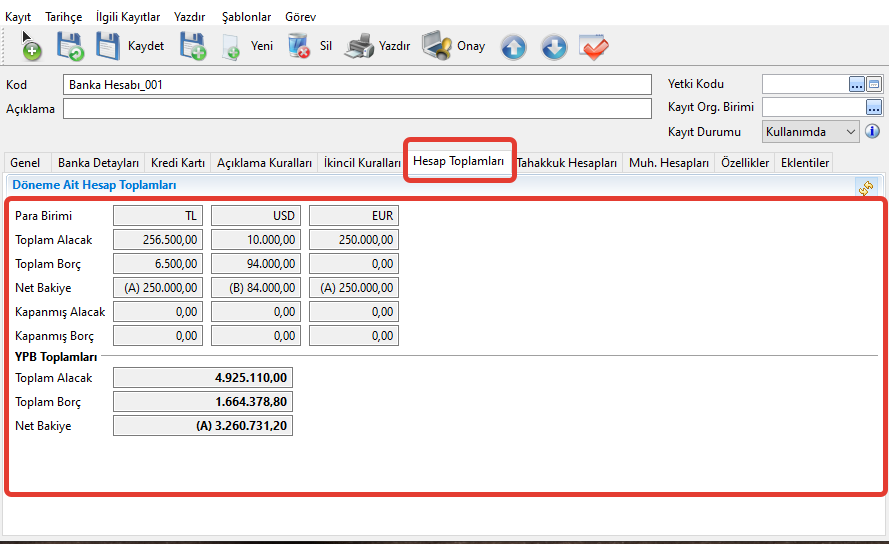Switch to the Muh. Hesapları tab
This screenshot has height=544, width=889.
click(x=669, y=162)
